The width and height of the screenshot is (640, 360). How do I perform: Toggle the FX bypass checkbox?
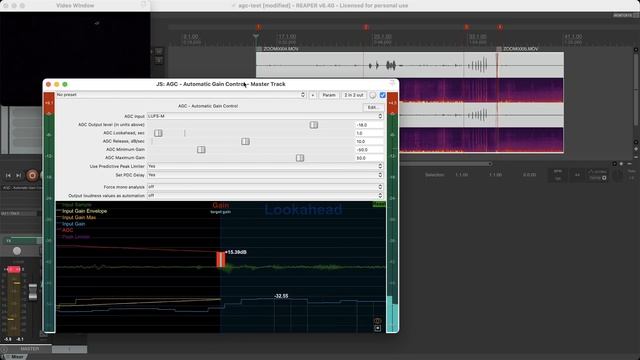coord(382,95)
